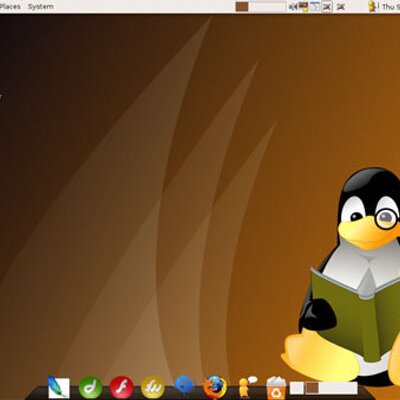The height and width of the screenshot is (400, 400).
Task: Open the clock showing Thu
Action: point(391,6)
